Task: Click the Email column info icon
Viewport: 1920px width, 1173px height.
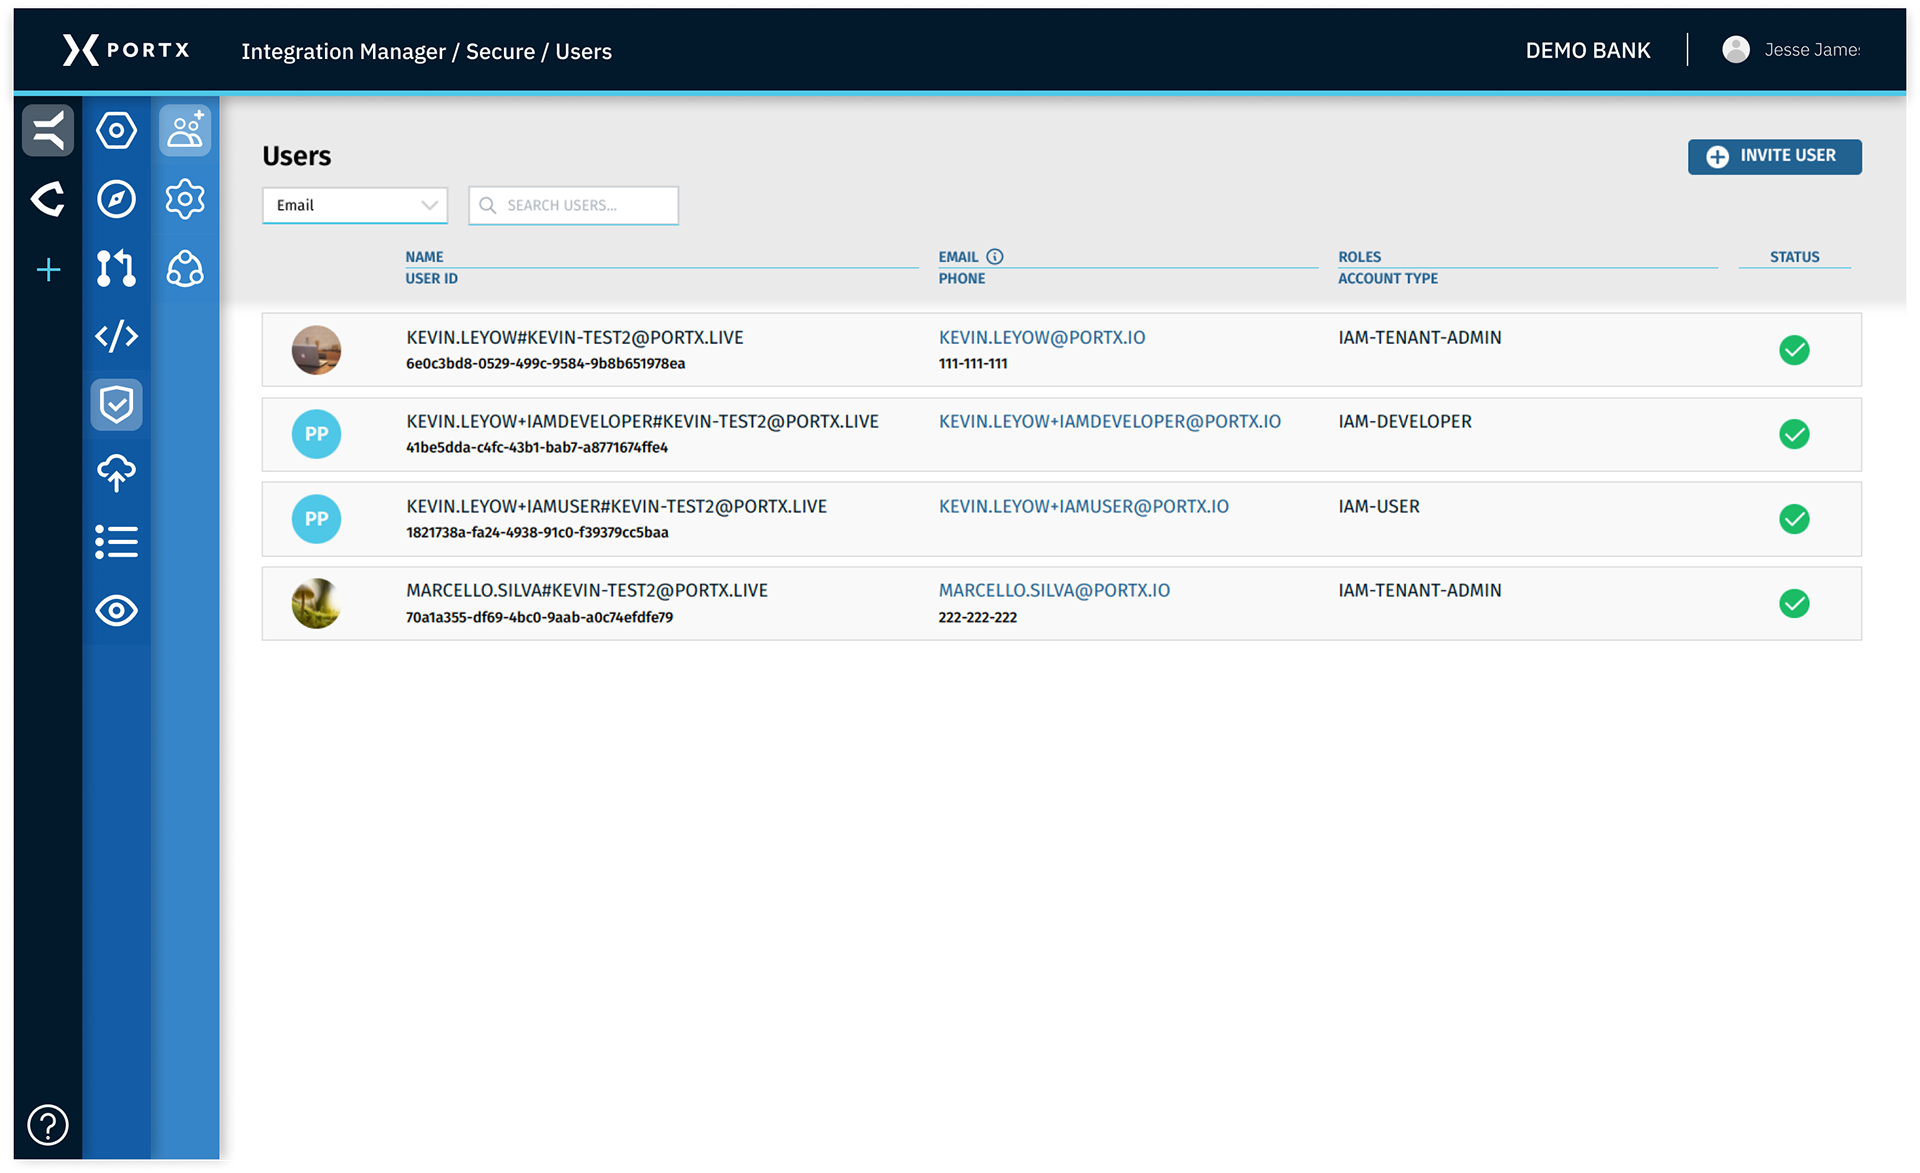Action: click(995, 257)
